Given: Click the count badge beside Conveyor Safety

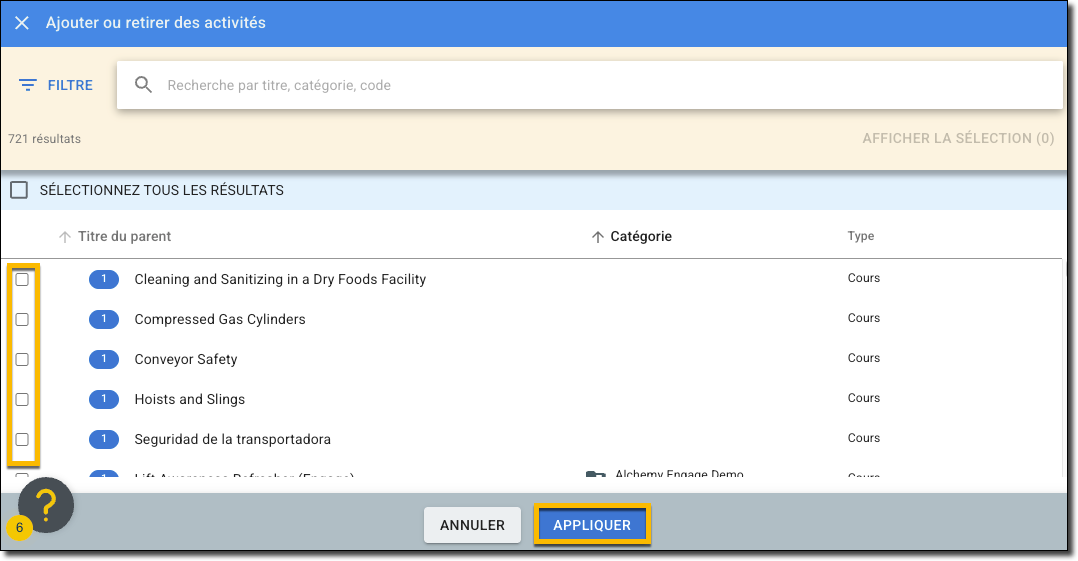Looking at the screenshot, I should pyautogui.click(x=104, y=359).
